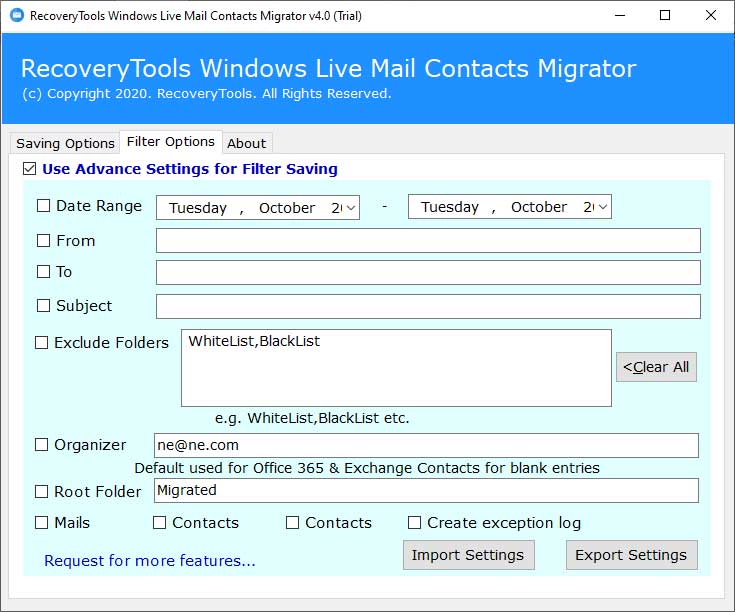
Task: Check the Exclude Folders option
Action: point(42,343)
